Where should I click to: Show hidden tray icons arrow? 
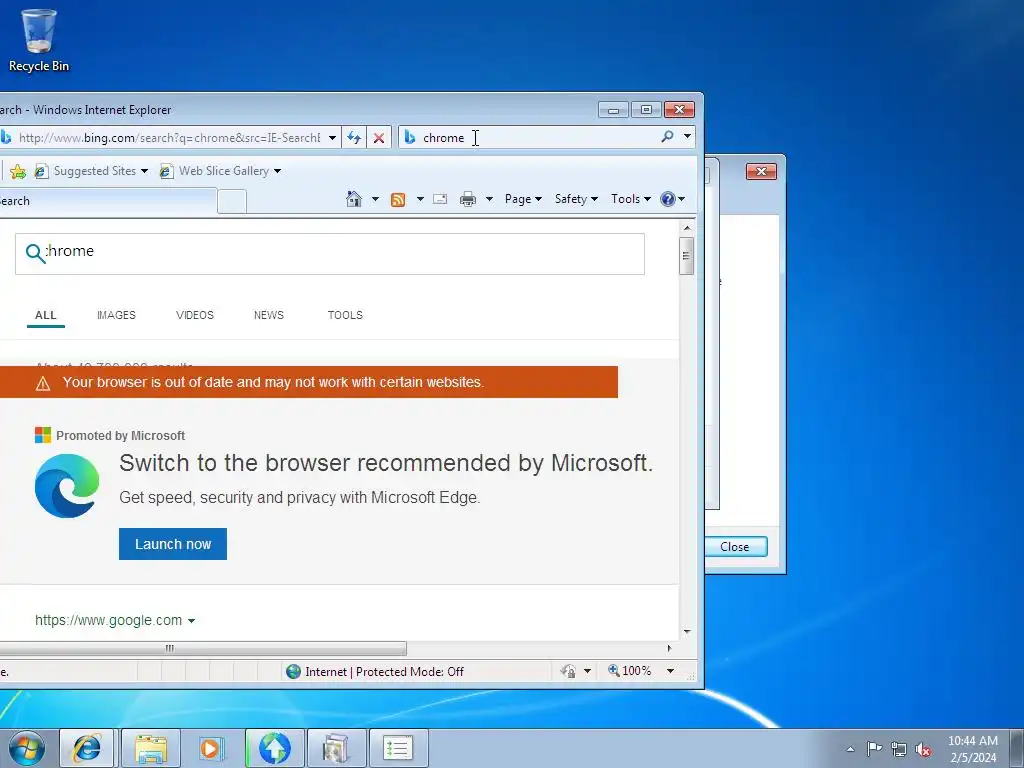coord(850,749)
